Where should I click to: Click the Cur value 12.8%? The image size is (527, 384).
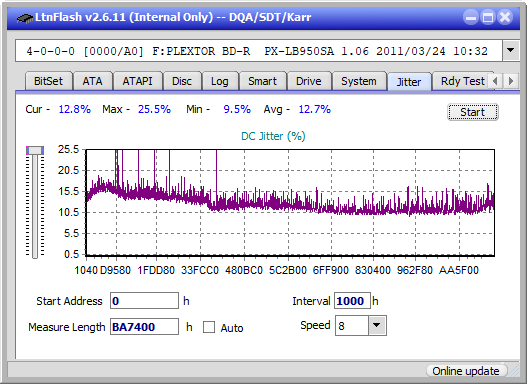tap(75, 109)
